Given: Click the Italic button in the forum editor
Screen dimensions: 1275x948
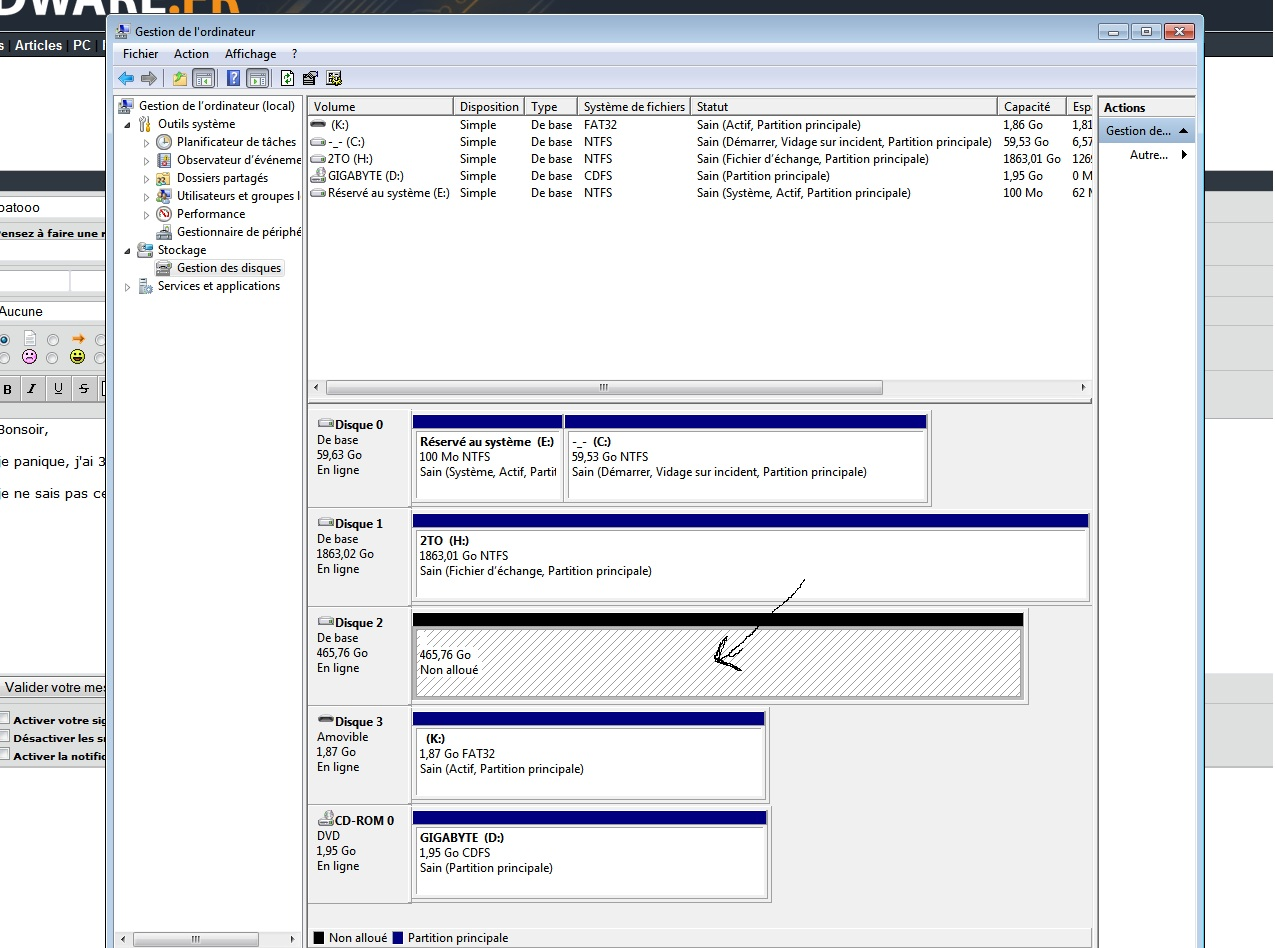Looking at the screenshot, I should 32,389.
